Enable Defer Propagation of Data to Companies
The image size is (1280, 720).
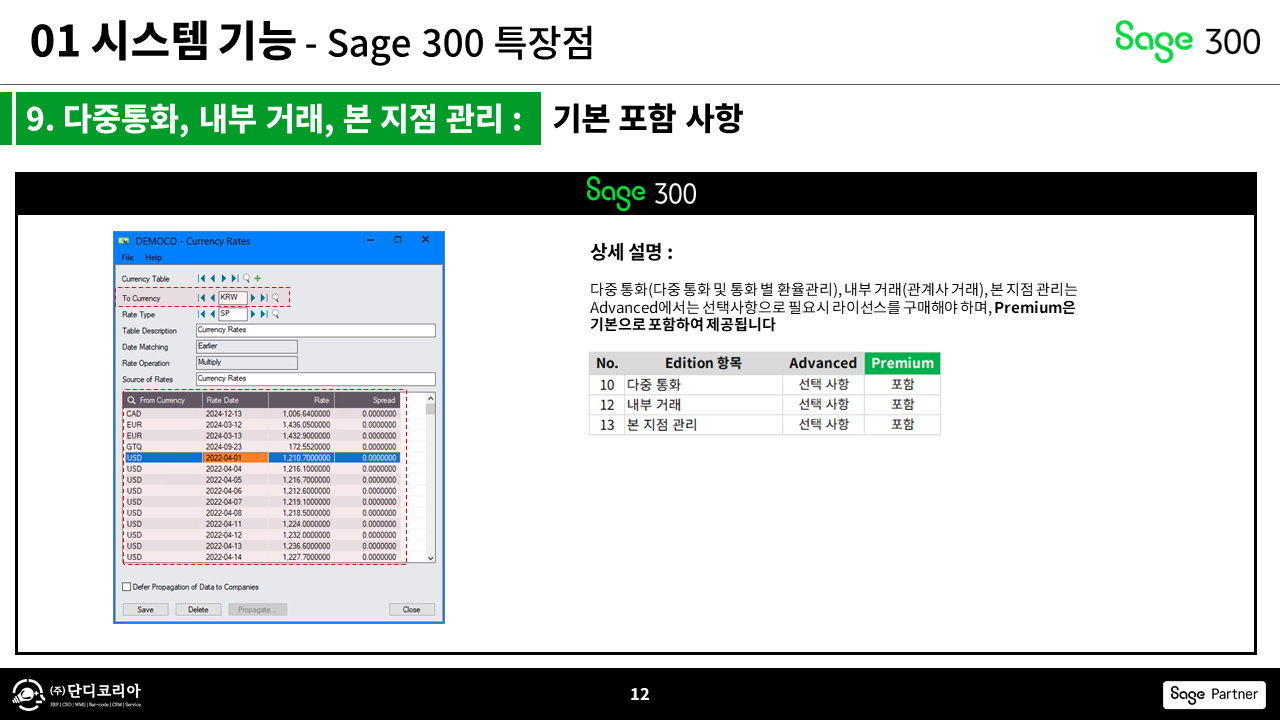(126, 587)
